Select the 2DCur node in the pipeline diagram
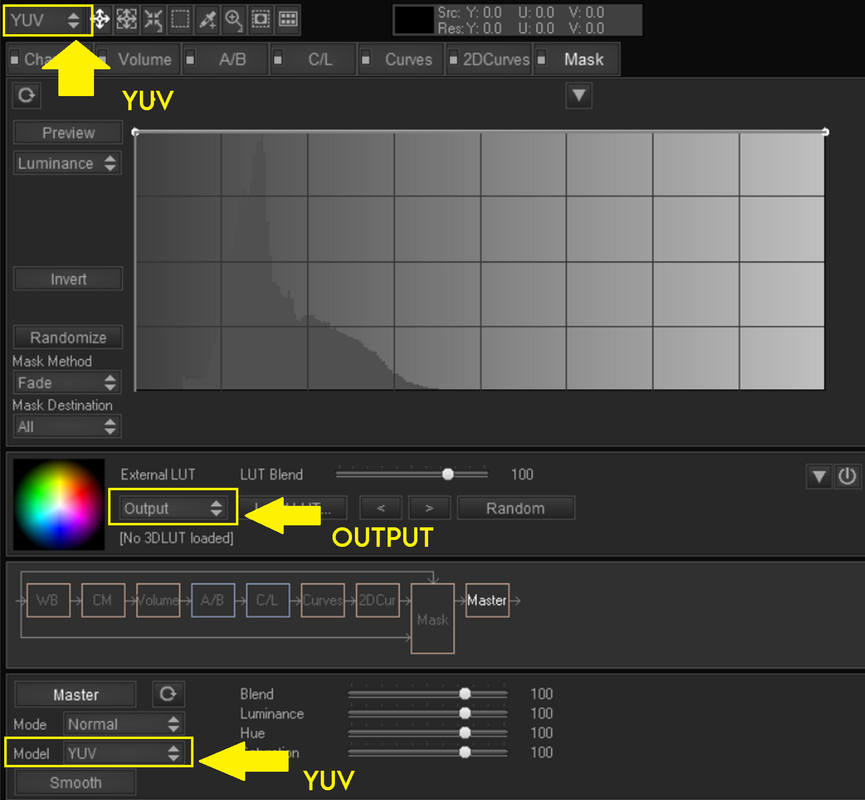Image resolution: width=865 pixels, height=800 pixels. click(x=377, y=600)
